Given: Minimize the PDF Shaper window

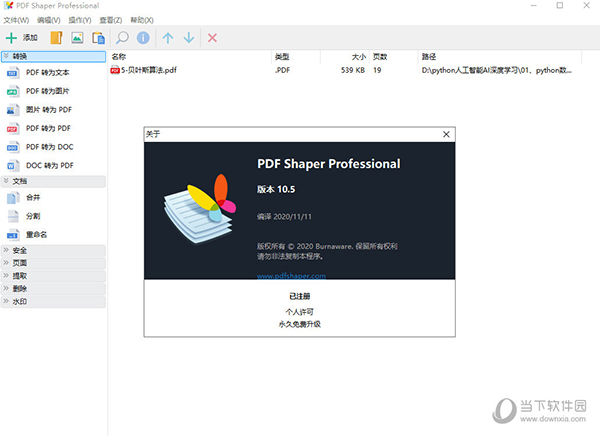Looking at the screenshot, I should 534,5.
